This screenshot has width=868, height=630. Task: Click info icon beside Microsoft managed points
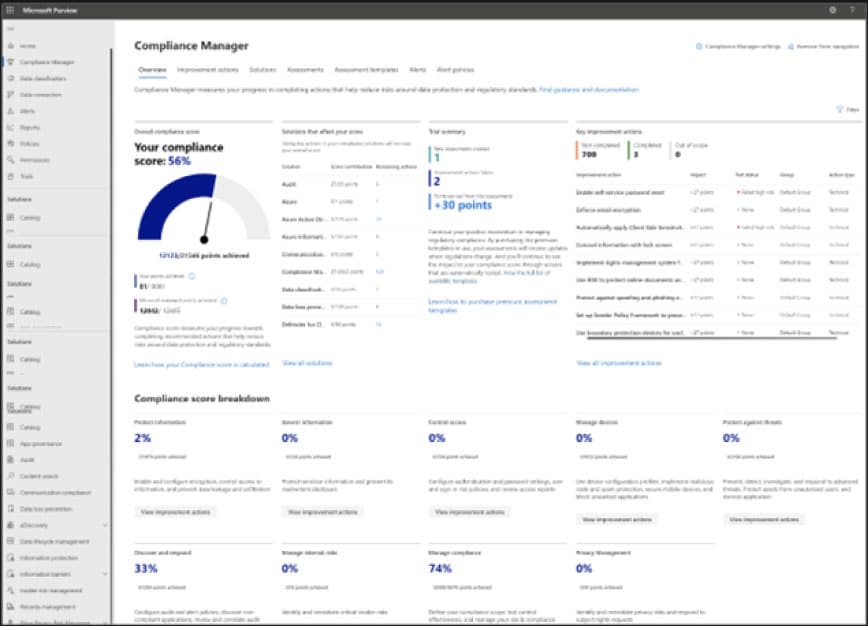pyautogui.click(x=224, y=301)
